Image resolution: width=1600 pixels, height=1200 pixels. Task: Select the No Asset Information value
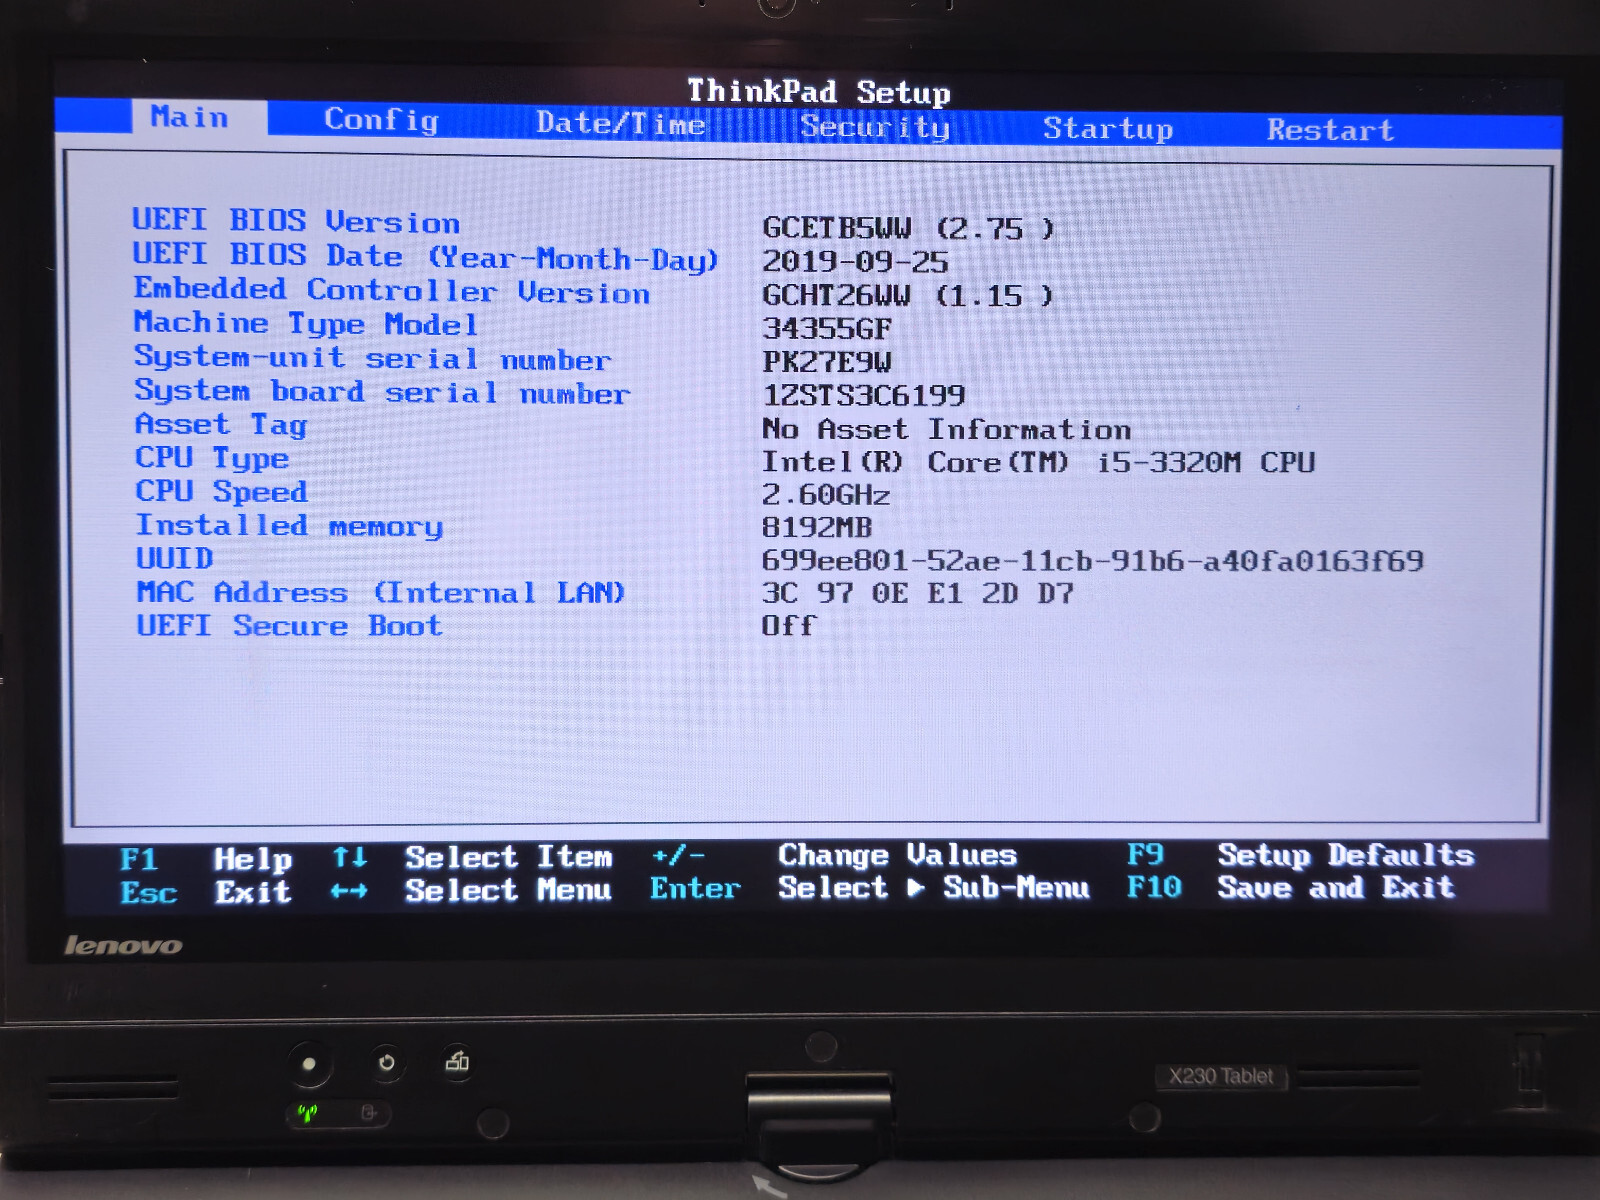[x=947, y=429]
